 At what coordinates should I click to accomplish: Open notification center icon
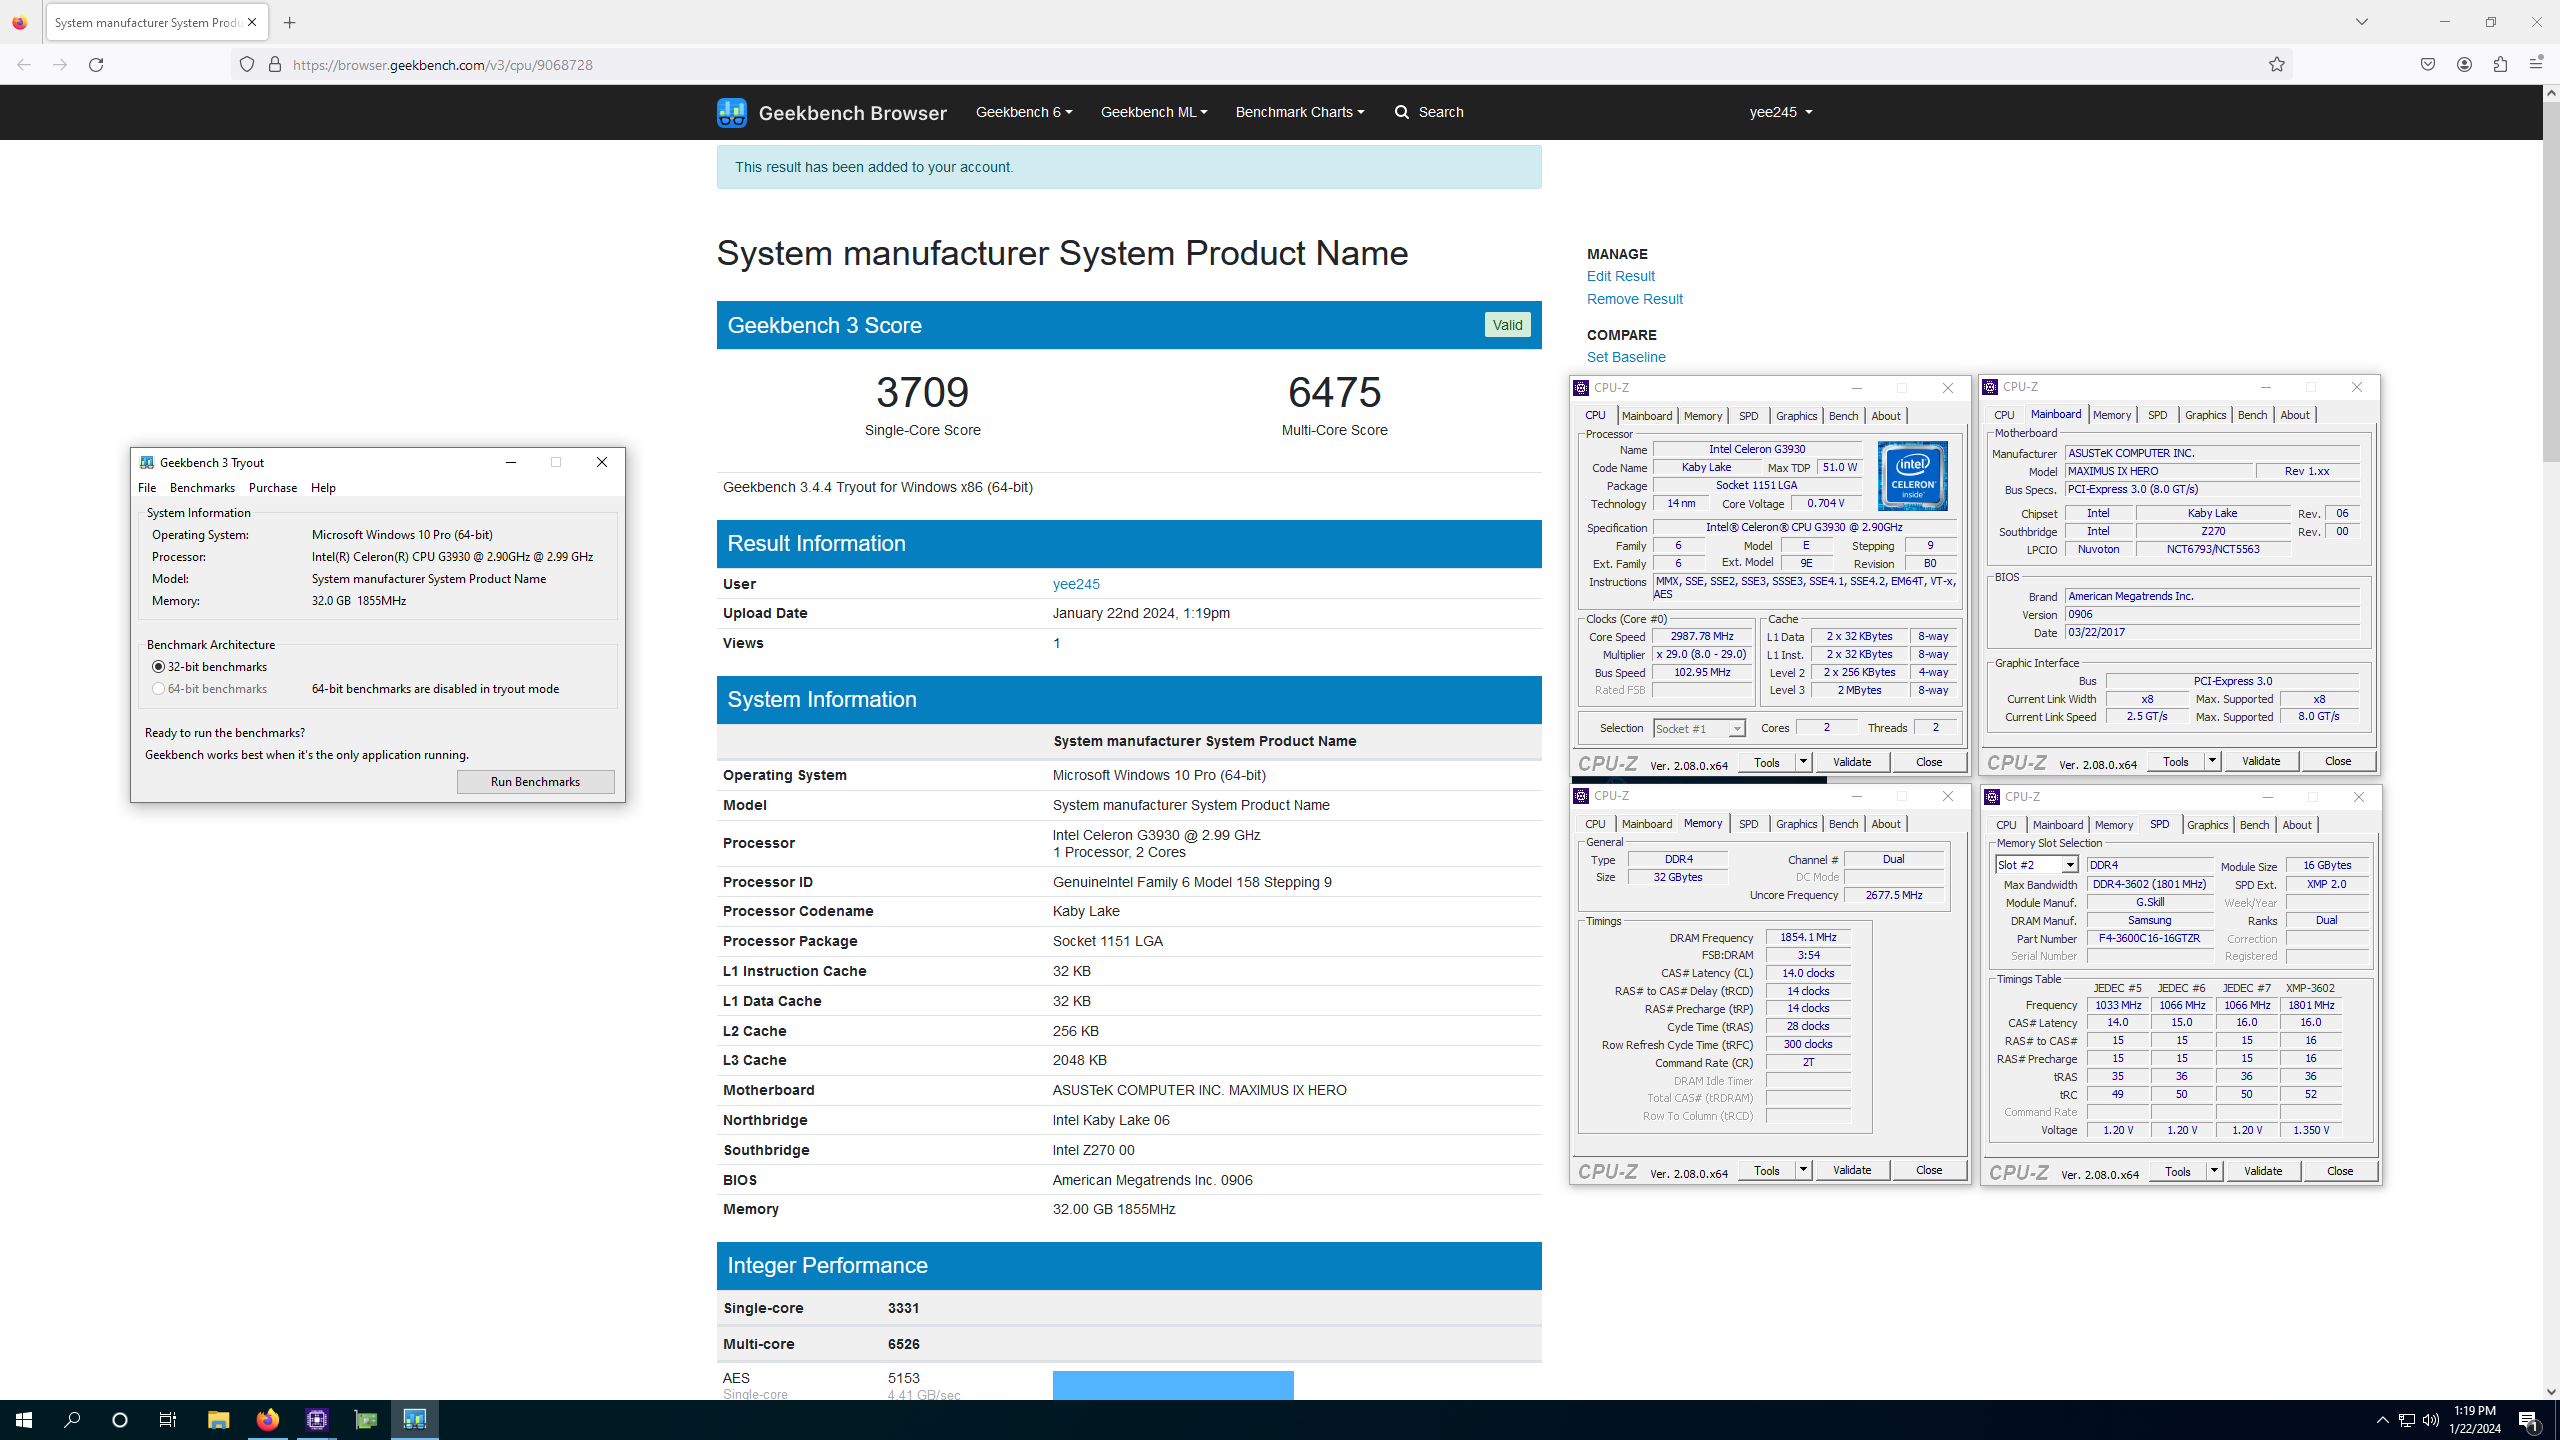click(x=2529, y=1420)
